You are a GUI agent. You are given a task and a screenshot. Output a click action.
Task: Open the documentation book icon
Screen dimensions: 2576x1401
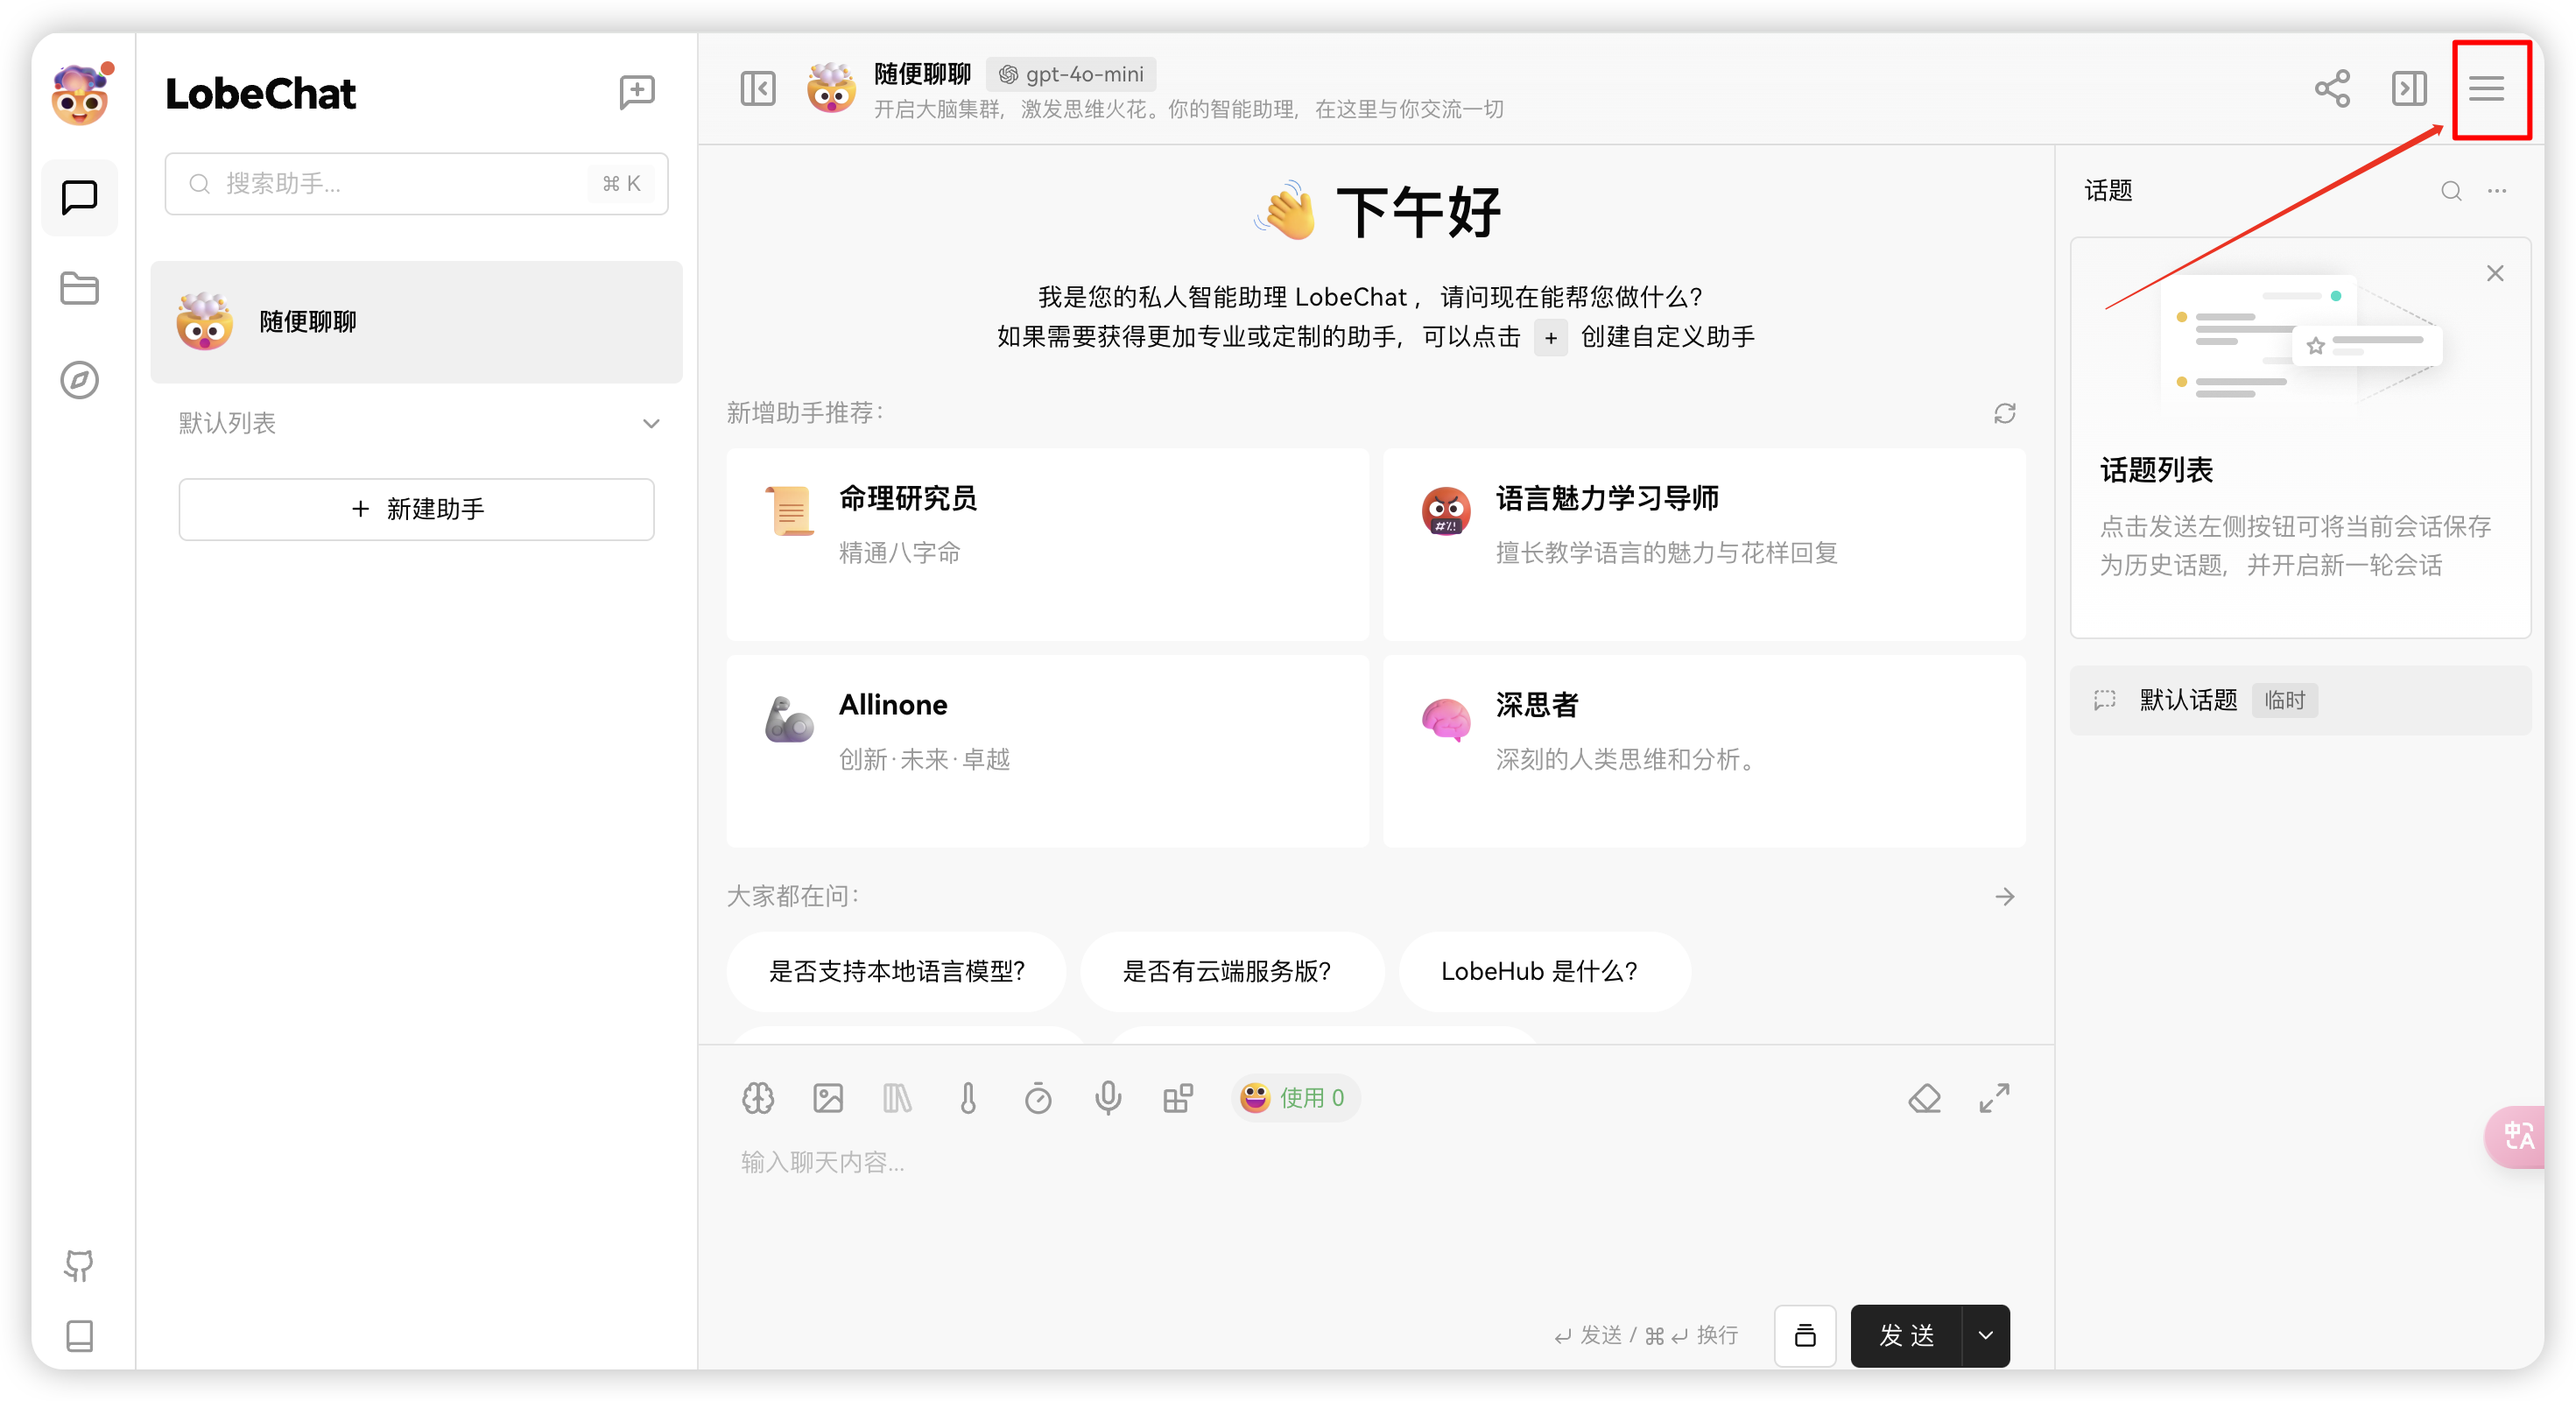coord(79,1336)
